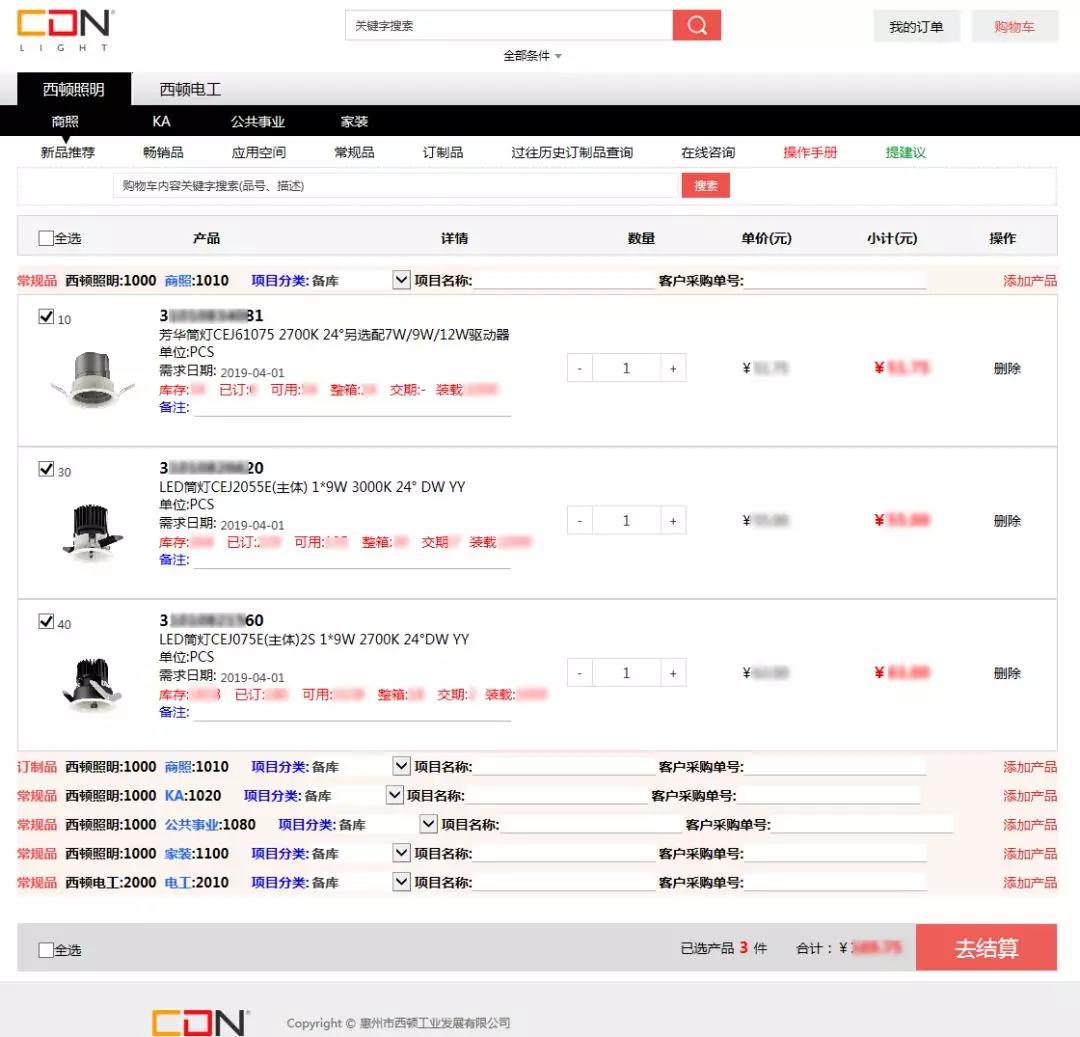Switch to the 西顿照明 tab
The height and width of the screenshot is (1037, 1080).
point(74,90)
